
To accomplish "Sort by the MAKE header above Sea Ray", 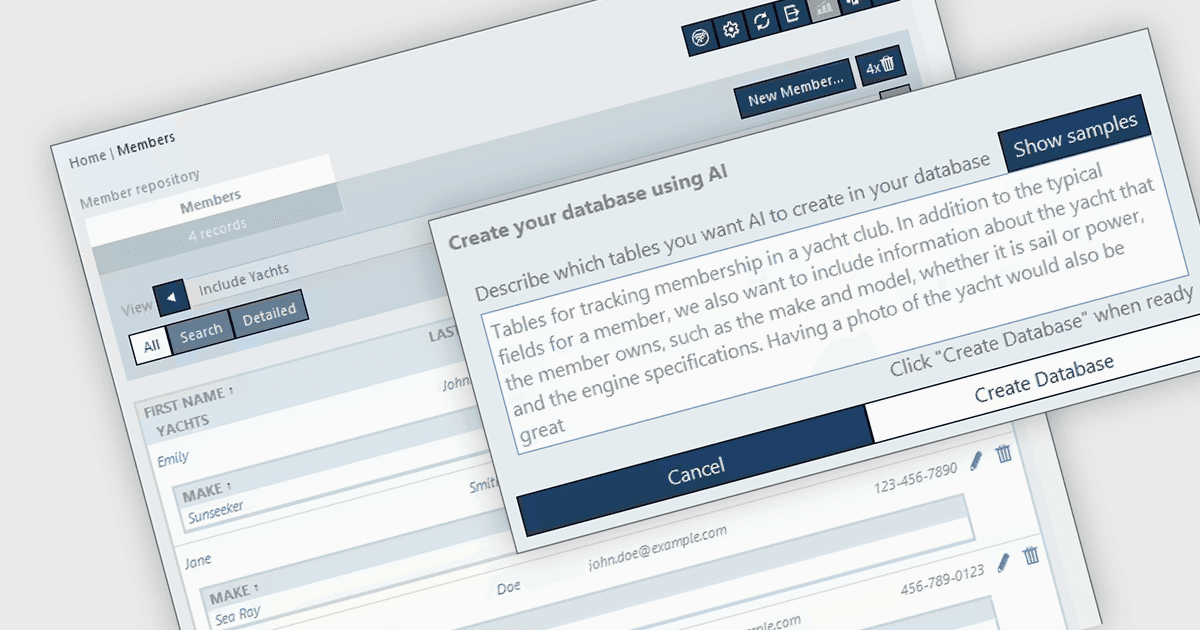I will point(233,593).
